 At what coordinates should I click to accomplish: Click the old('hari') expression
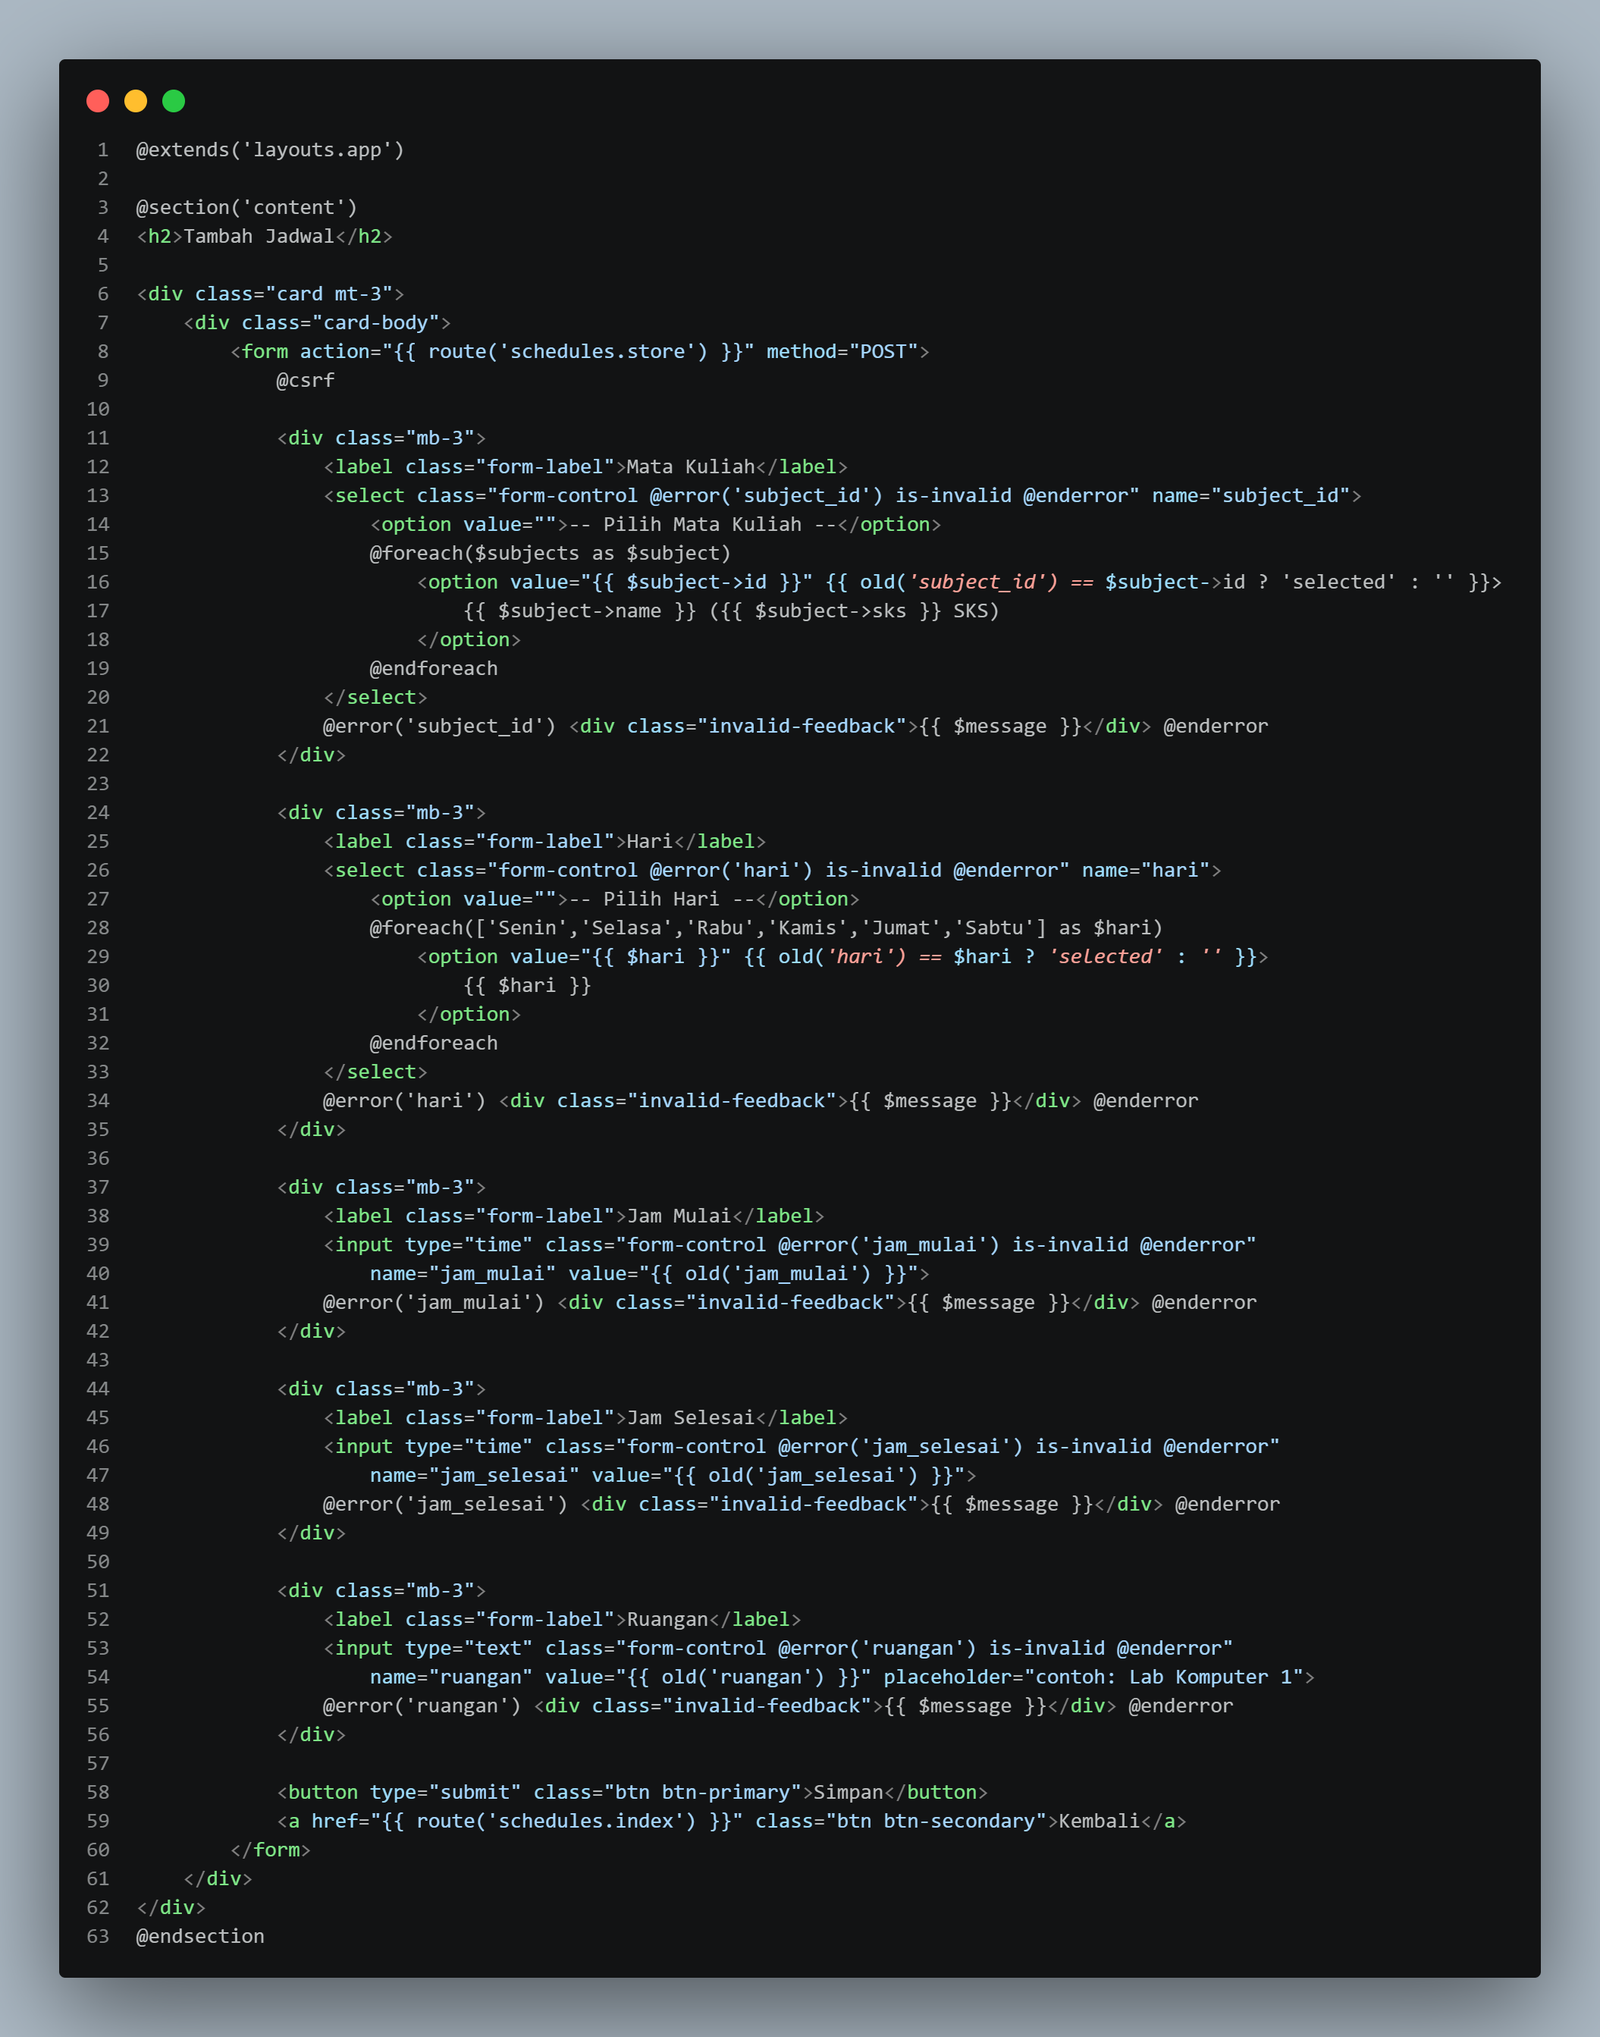coord(843,957)
